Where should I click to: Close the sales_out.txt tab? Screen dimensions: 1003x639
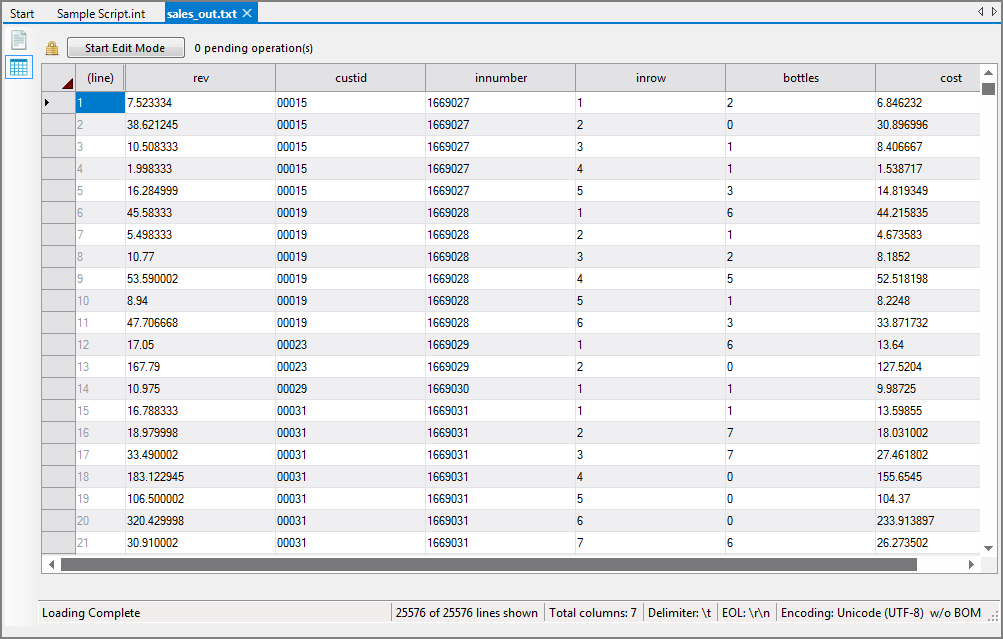245,14
